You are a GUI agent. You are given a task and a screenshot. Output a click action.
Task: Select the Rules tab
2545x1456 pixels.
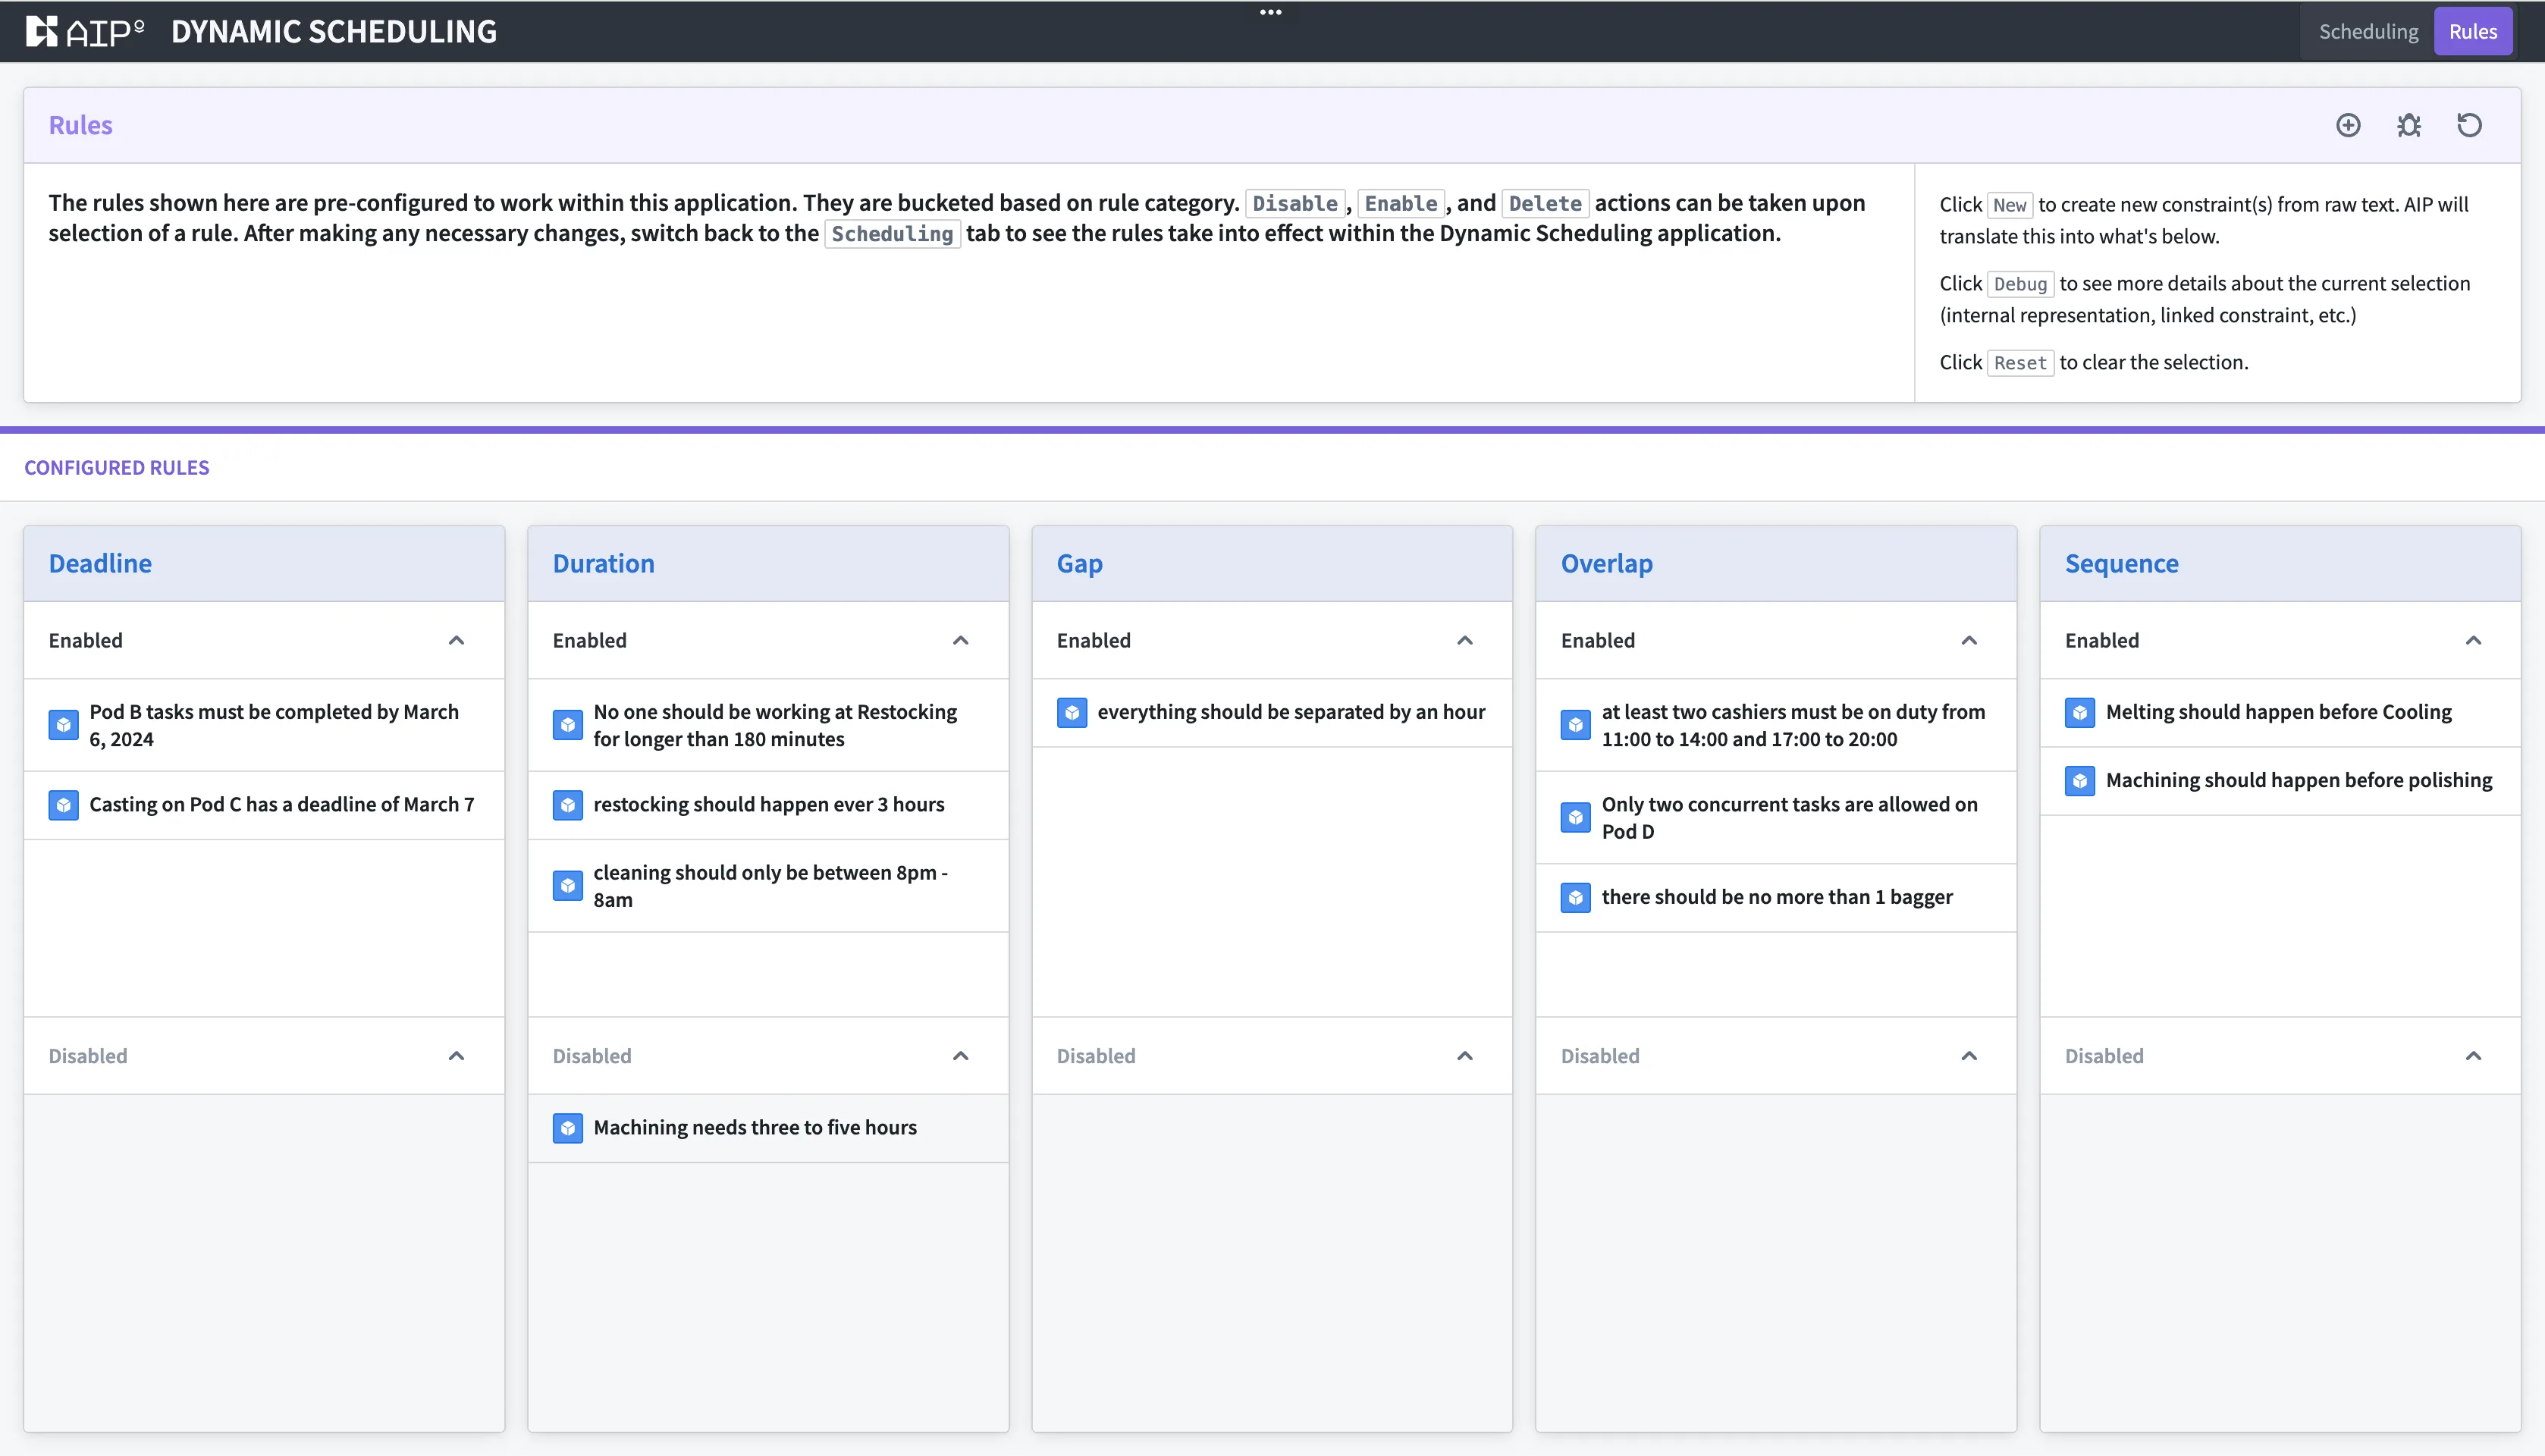[2472, 31]
